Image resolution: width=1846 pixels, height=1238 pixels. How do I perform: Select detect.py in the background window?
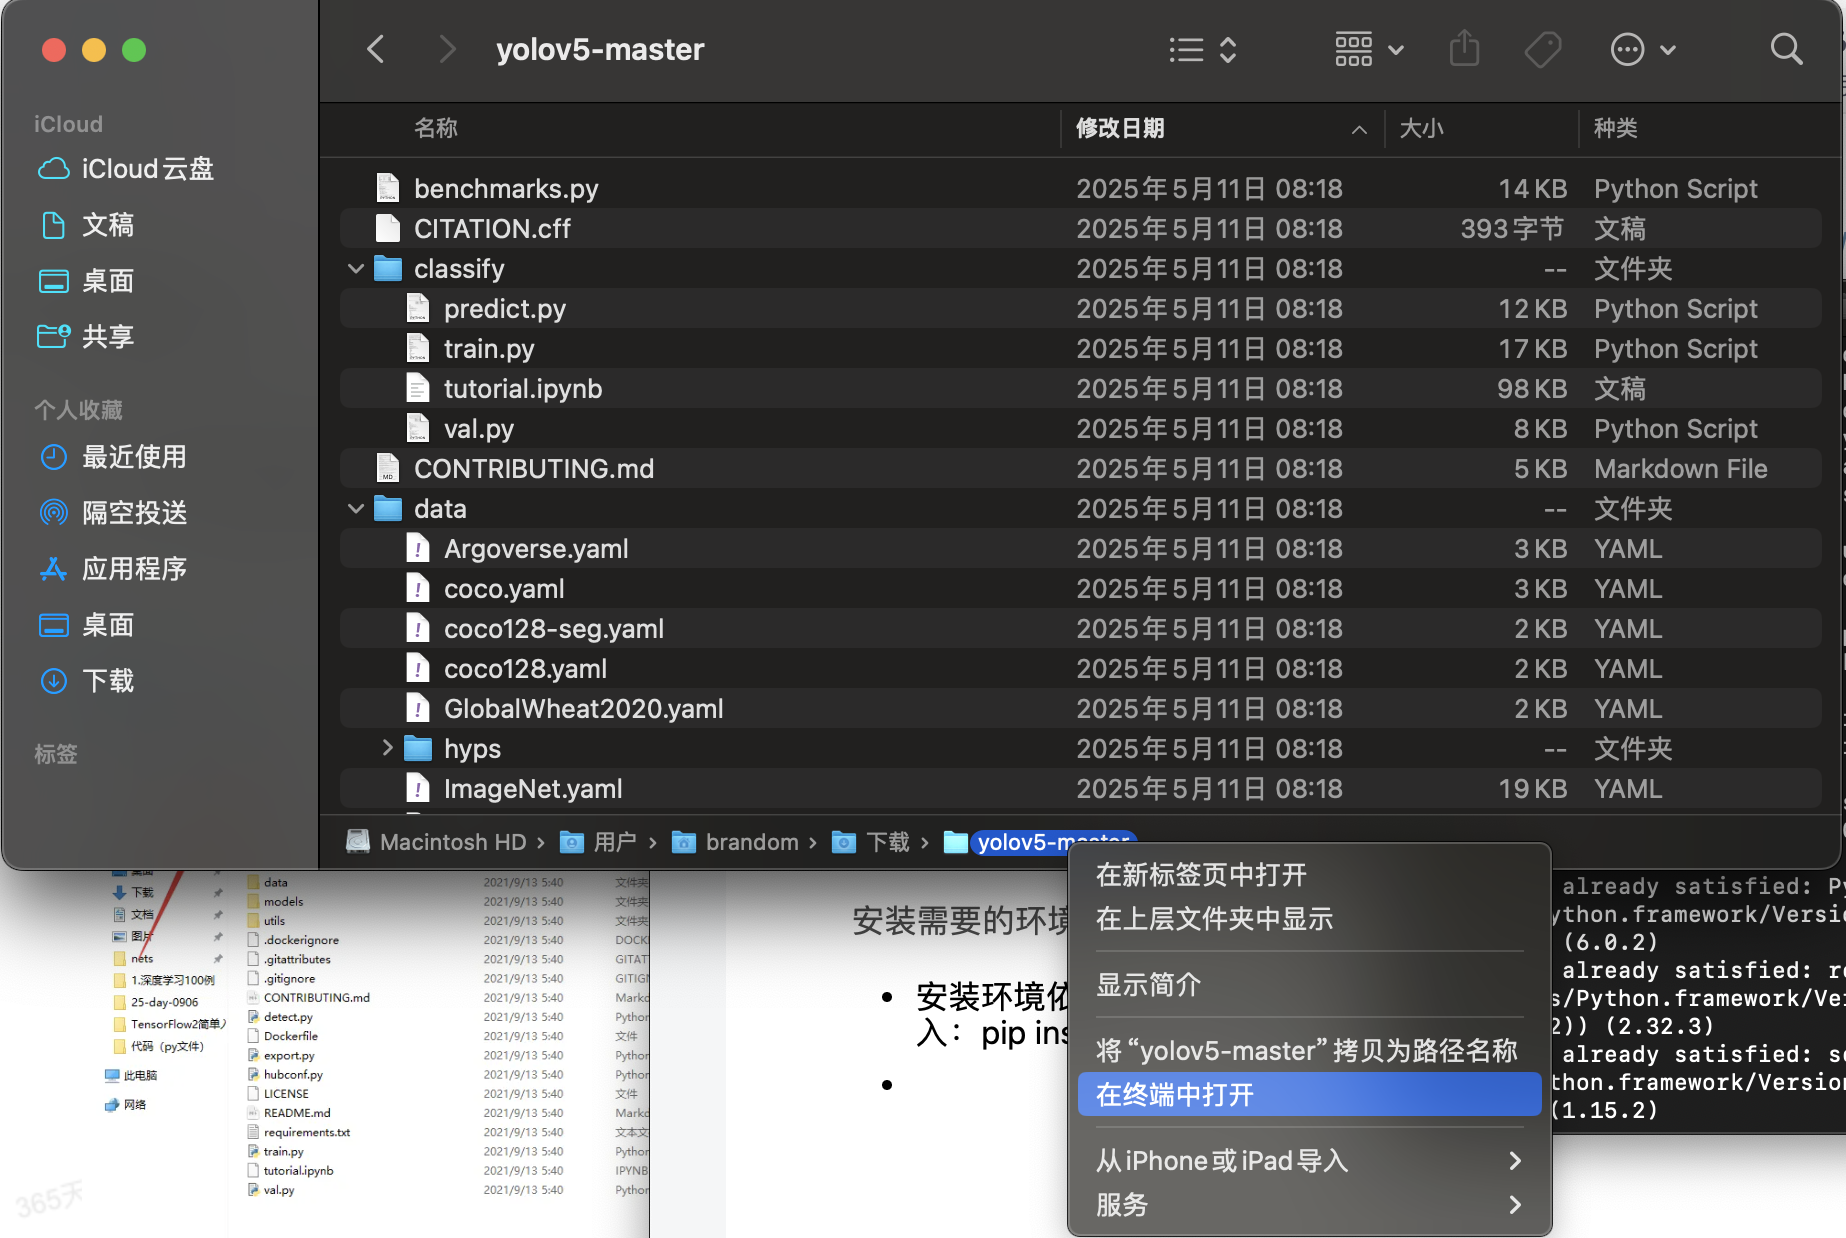(x=288, y=1017)
